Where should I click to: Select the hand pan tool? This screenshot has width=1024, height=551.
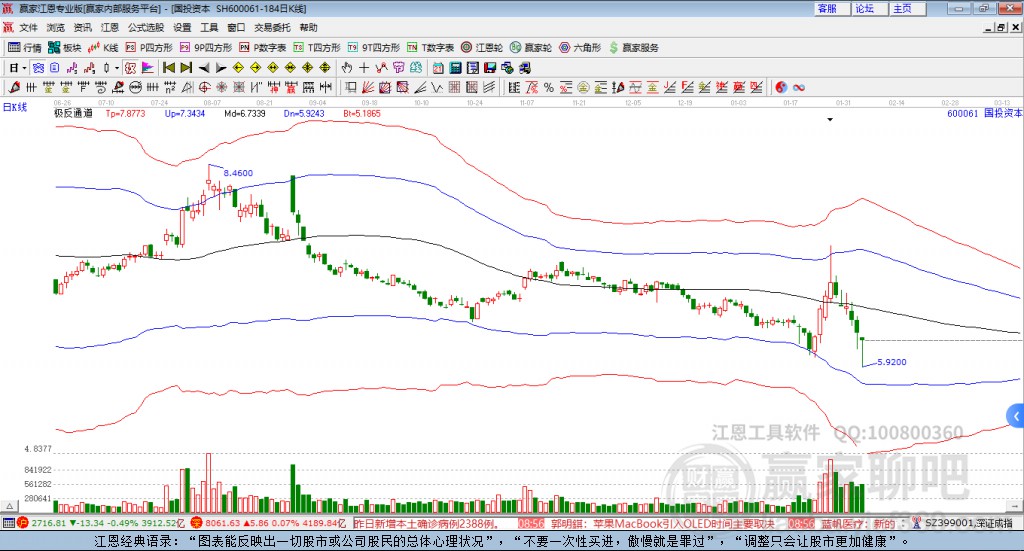tap(347, 67)
